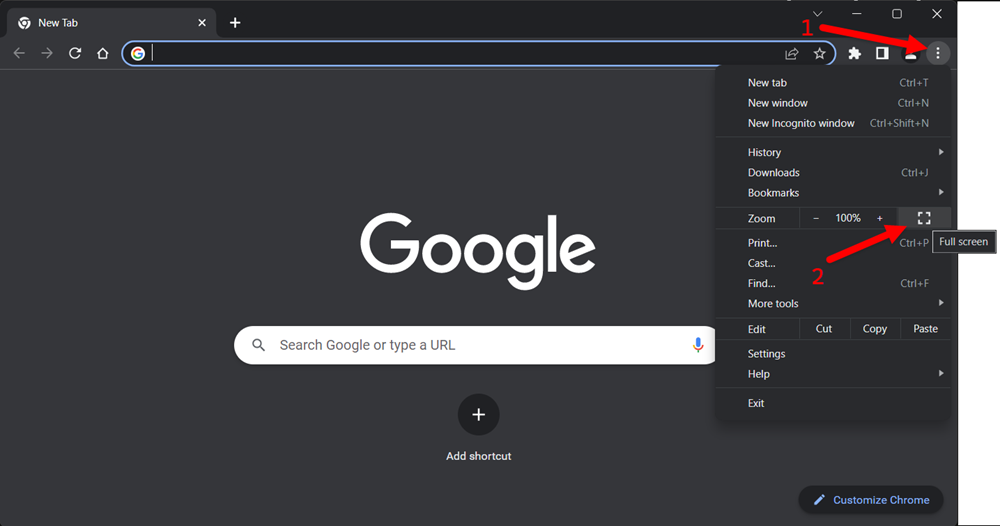Click the Search Google or type a URL box
Screen dimensions: 1000x526
[x=475, y=345]
